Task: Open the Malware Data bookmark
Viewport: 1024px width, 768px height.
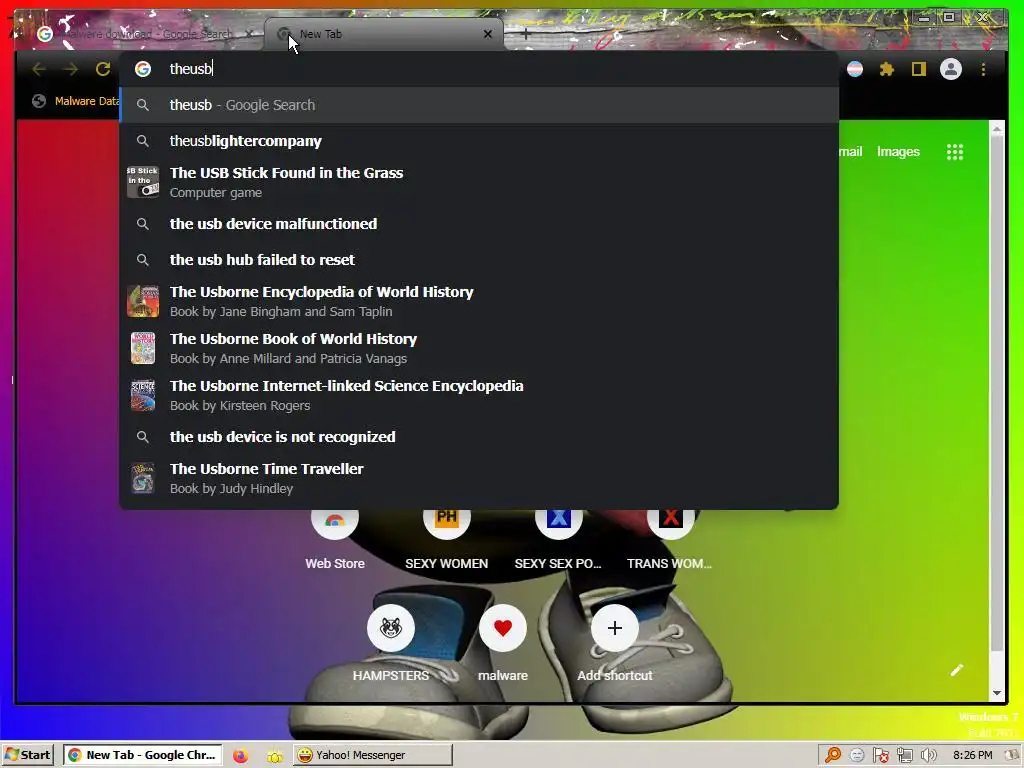Action: pyautogui.click(x=76, y=101)
